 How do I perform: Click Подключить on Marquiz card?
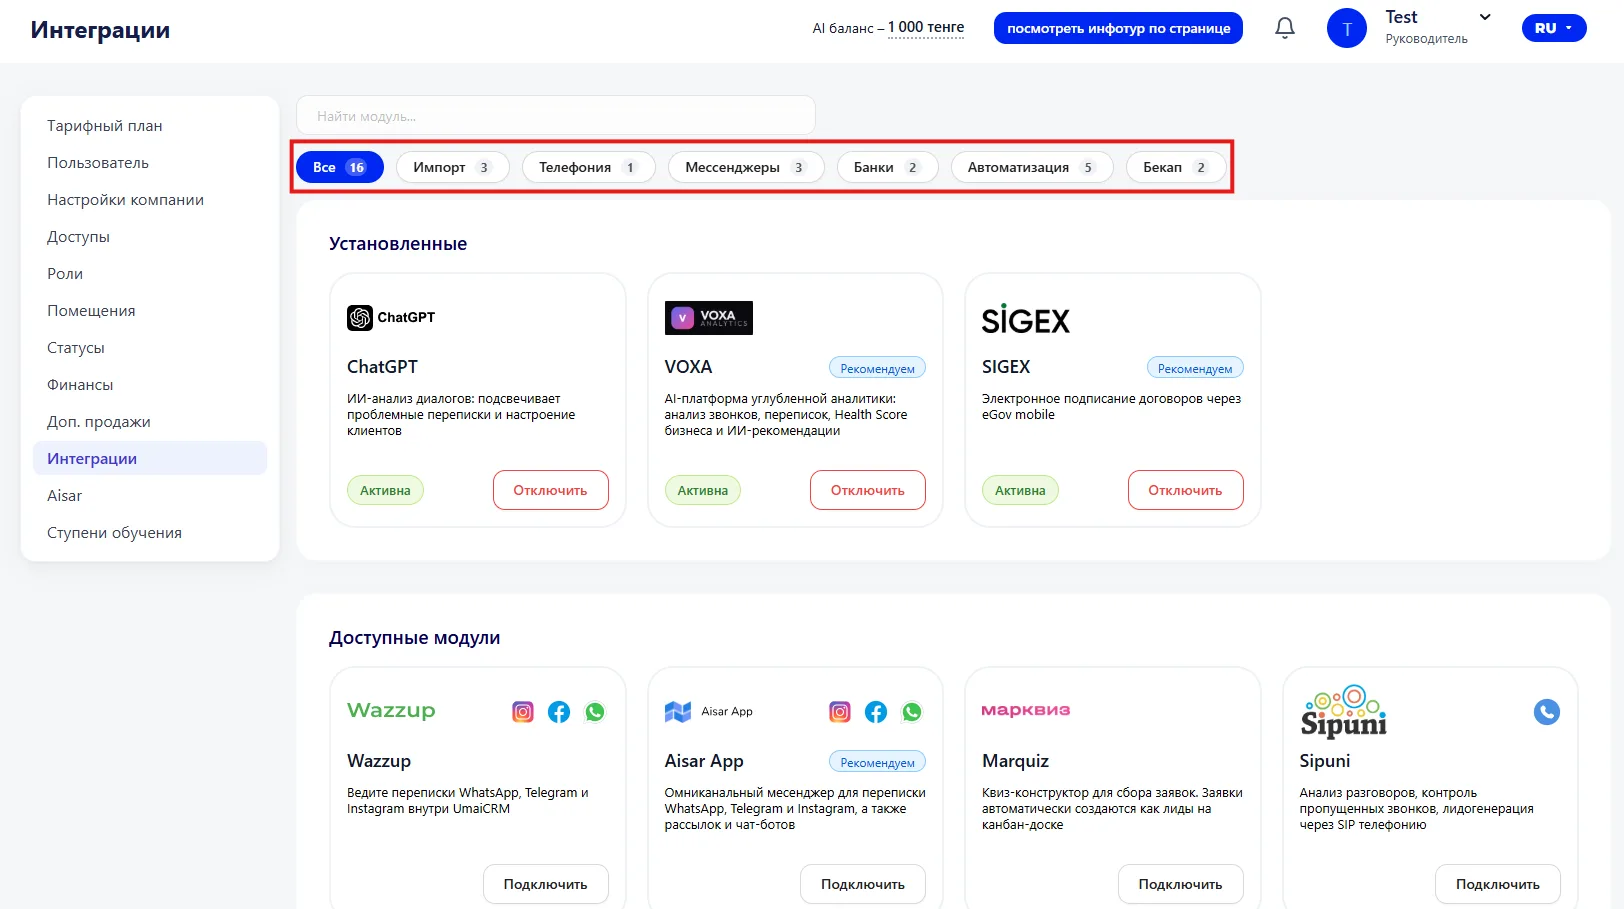[x=1181, y=884]
